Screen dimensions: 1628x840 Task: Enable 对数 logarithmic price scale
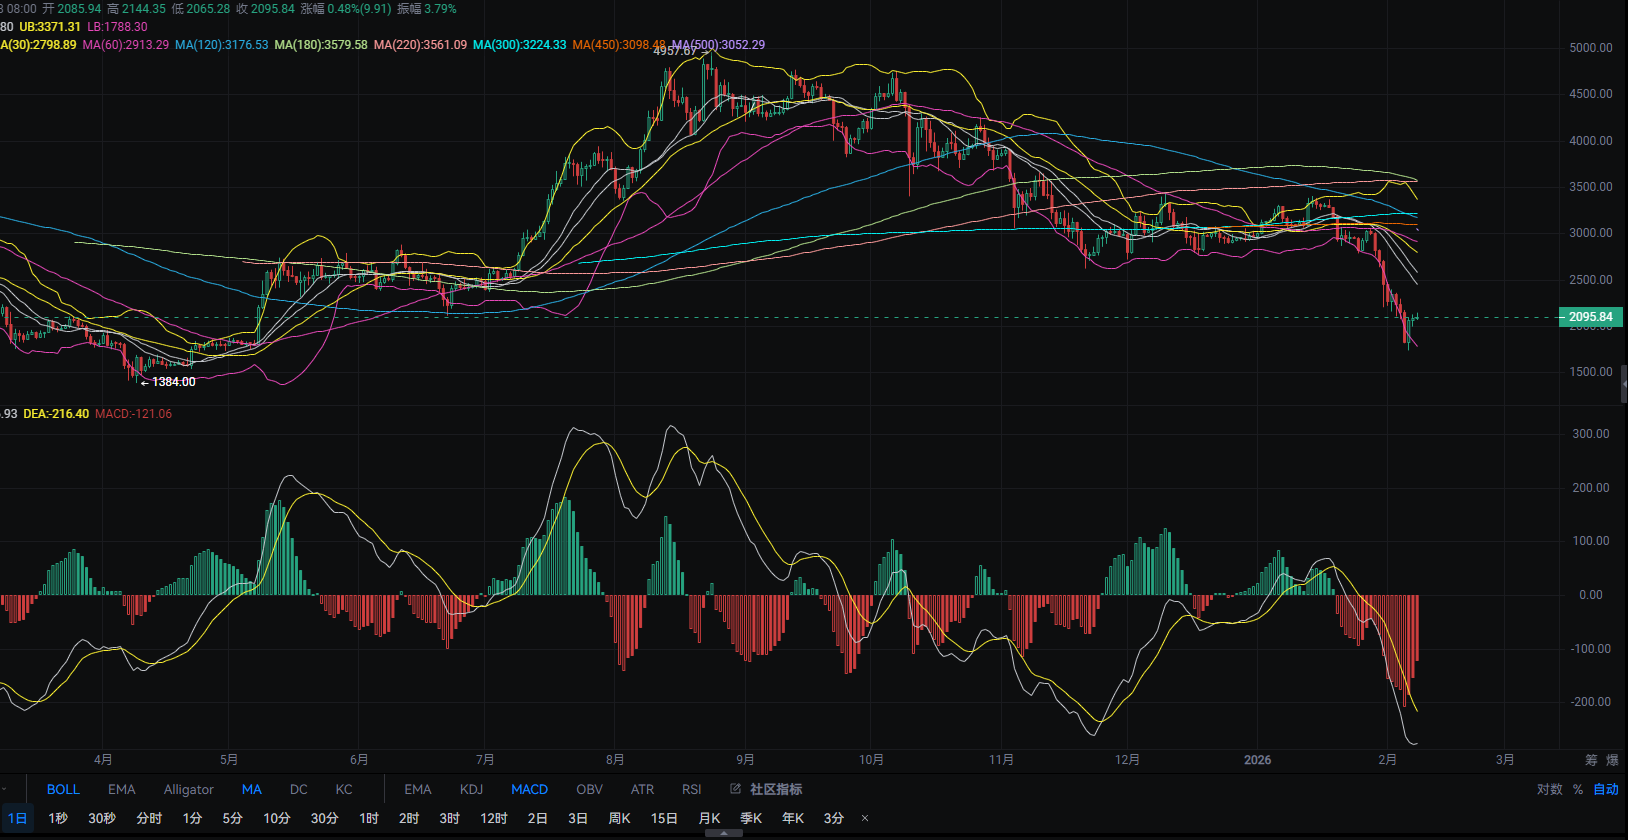coord(1549,789)
